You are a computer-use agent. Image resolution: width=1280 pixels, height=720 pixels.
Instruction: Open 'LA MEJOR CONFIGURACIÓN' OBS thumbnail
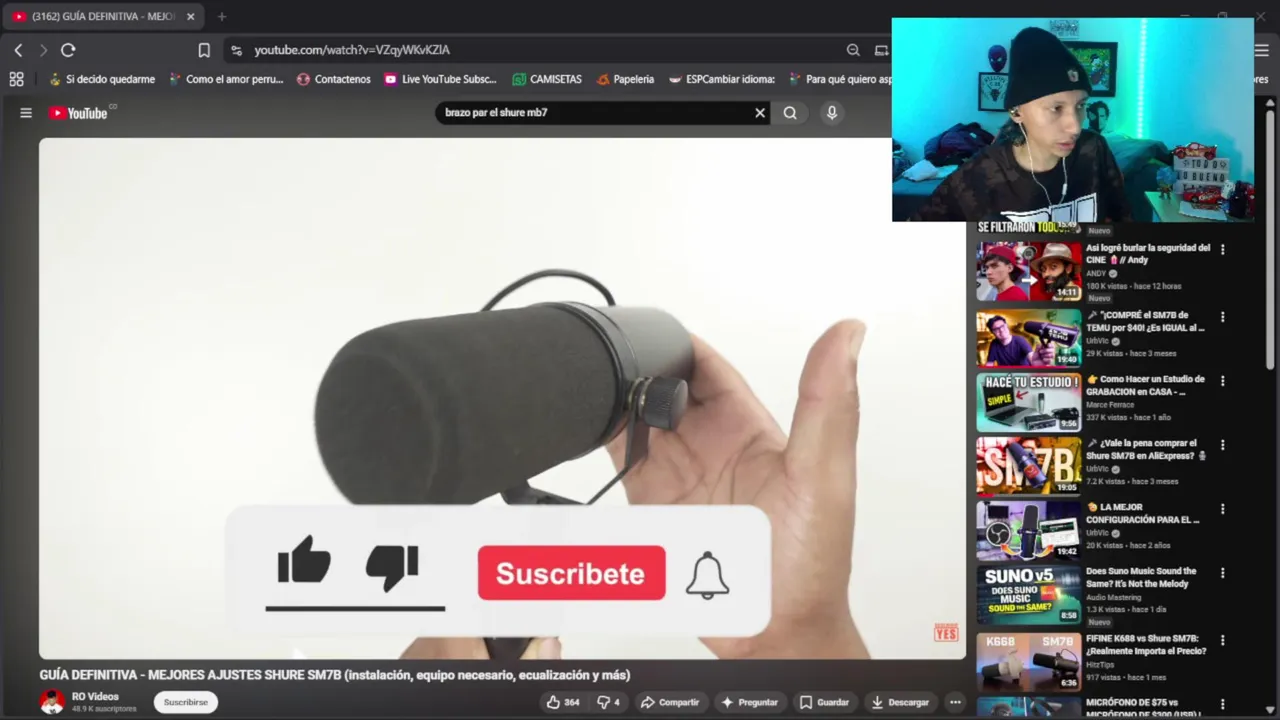pyautogui.click(x=1028, y=531)
